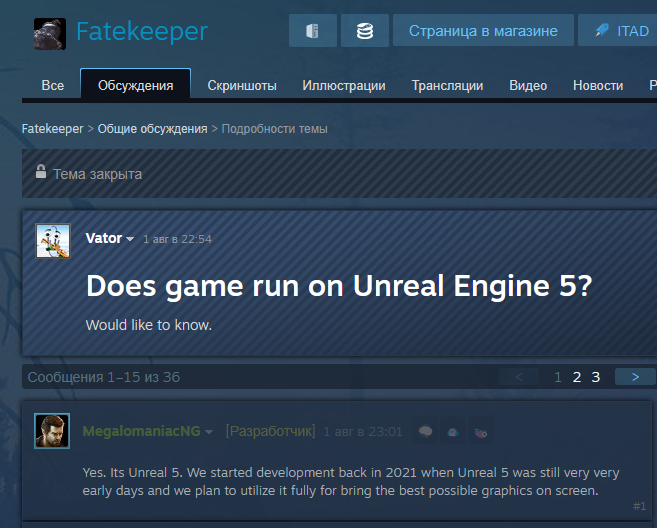Screen dimensions: 657x528
Task: Open the Страница в магазине store page
Action: pos(483,31)
